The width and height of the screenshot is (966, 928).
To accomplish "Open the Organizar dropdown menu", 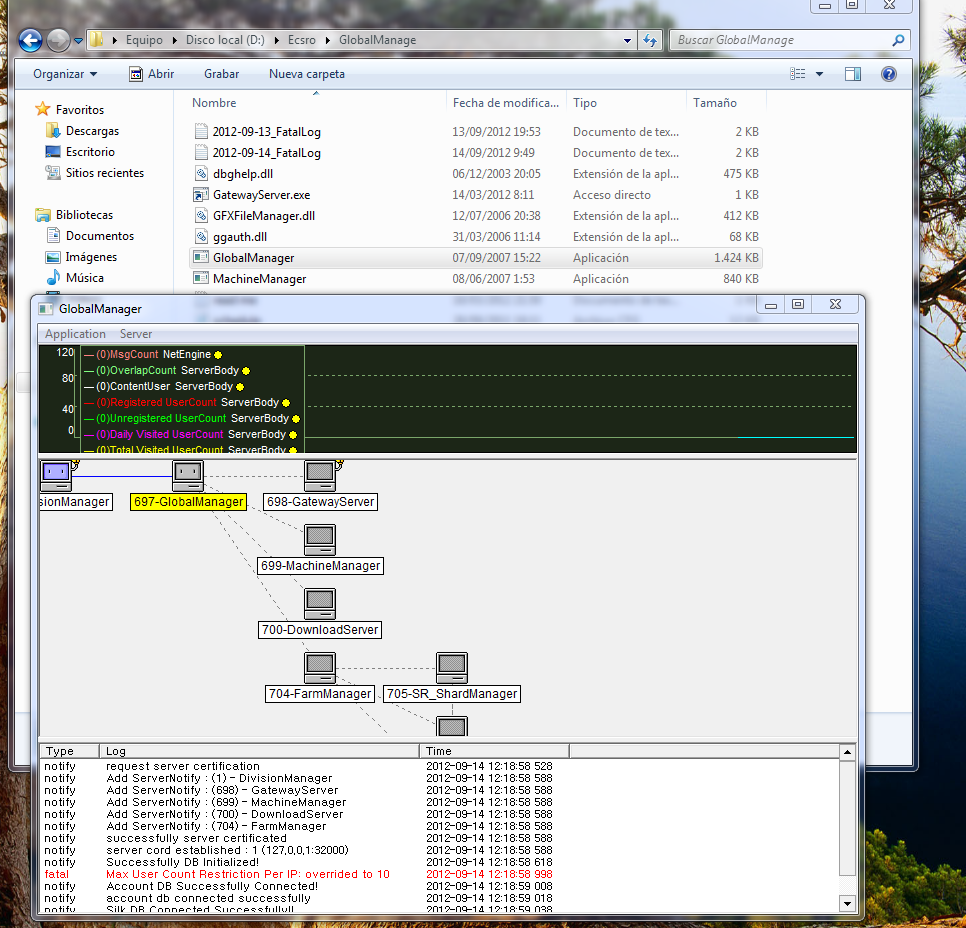I will click(65, 74).
